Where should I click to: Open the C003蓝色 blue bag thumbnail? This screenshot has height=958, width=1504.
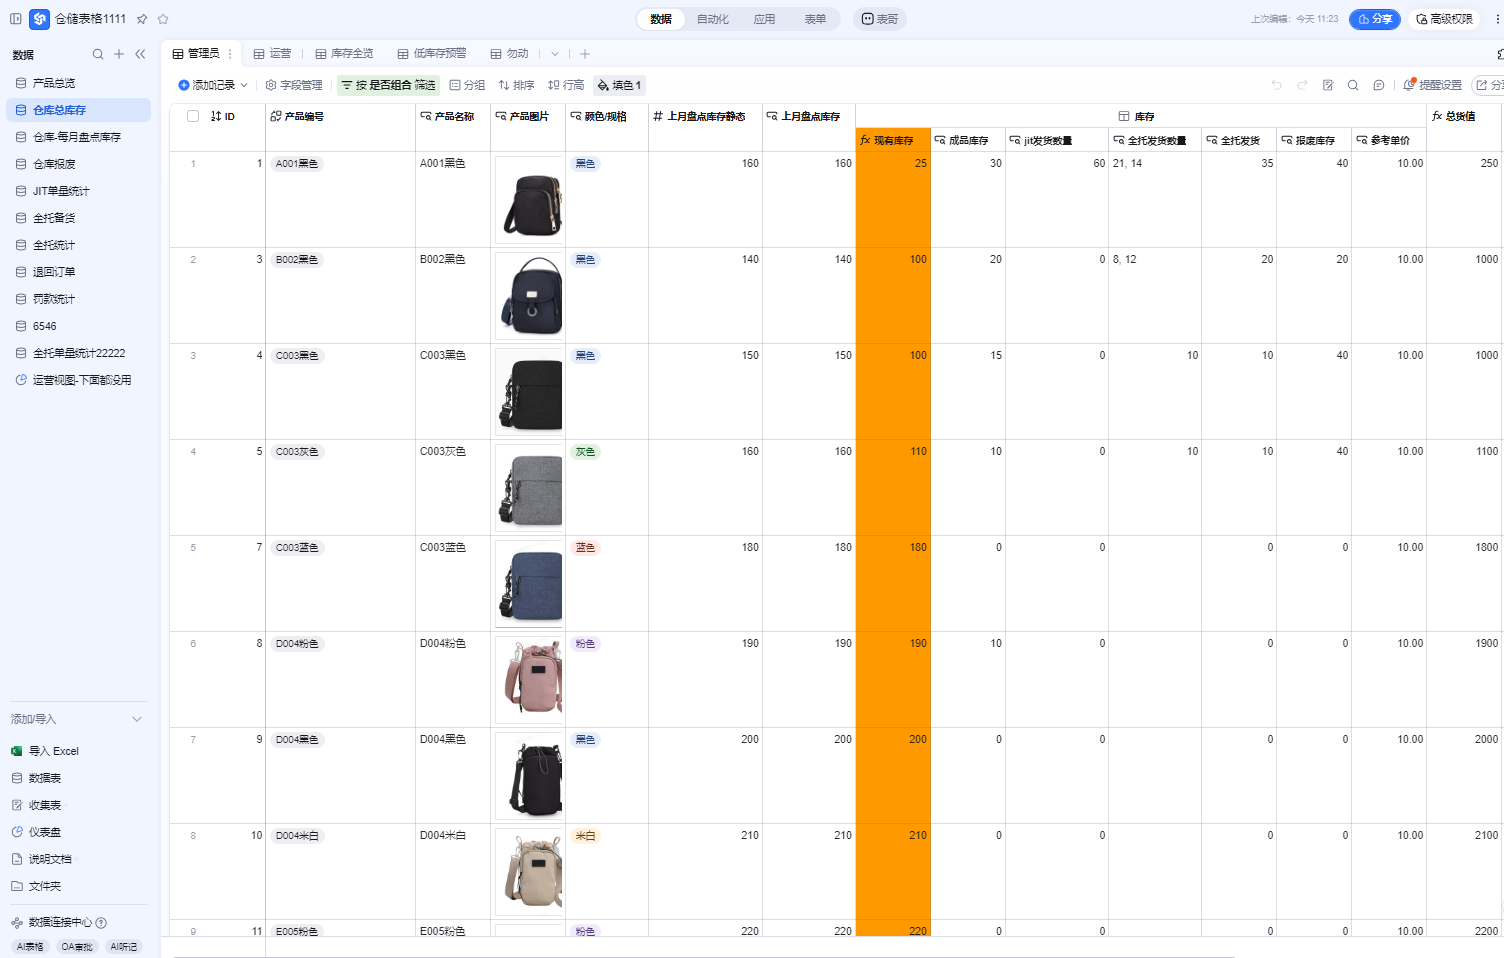(x=529, y=584)
